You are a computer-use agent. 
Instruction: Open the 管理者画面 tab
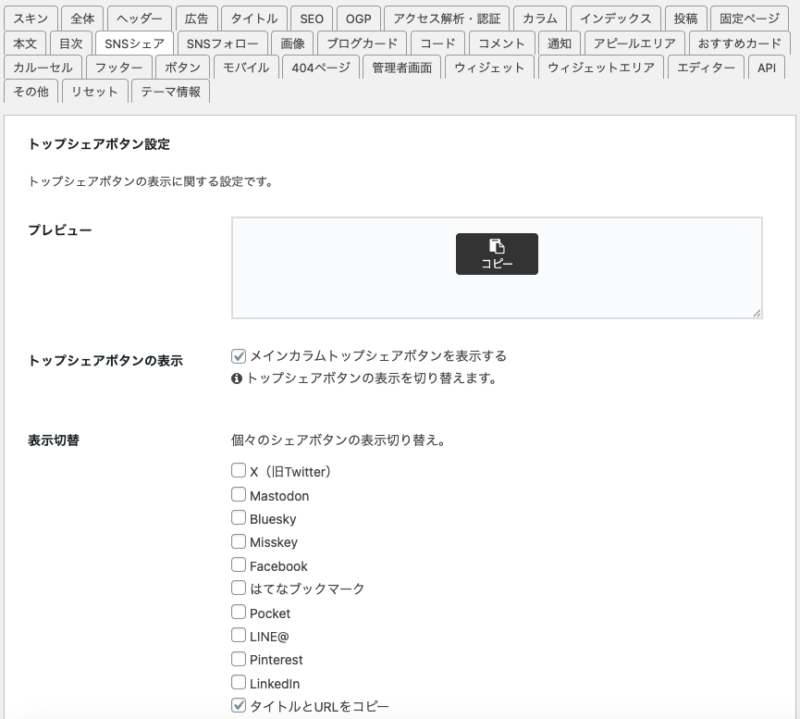[x=402, y=67]
